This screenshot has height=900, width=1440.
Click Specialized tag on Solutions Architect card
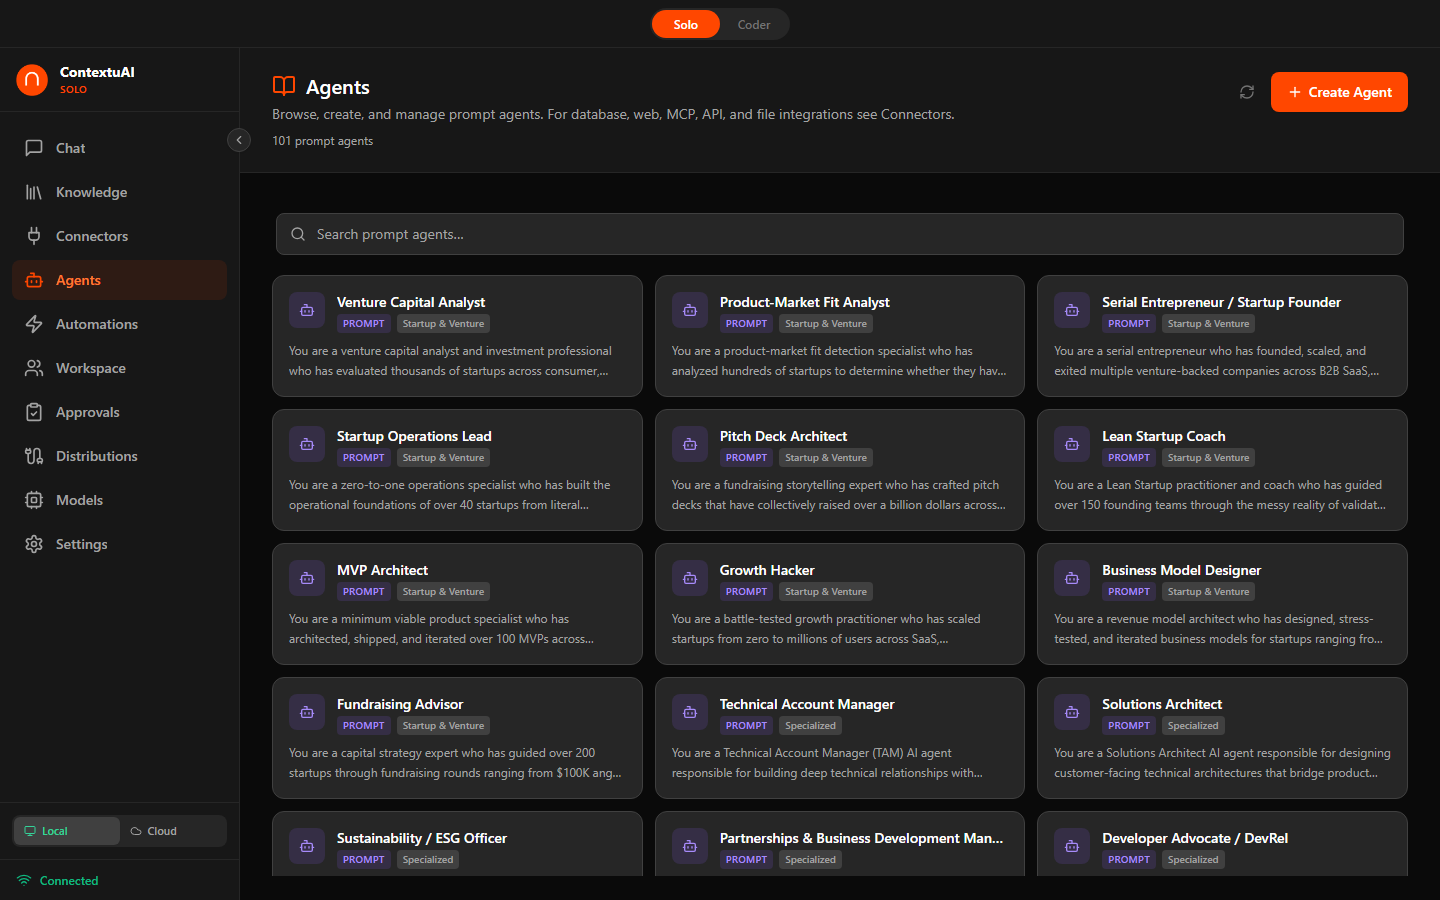1193,726
